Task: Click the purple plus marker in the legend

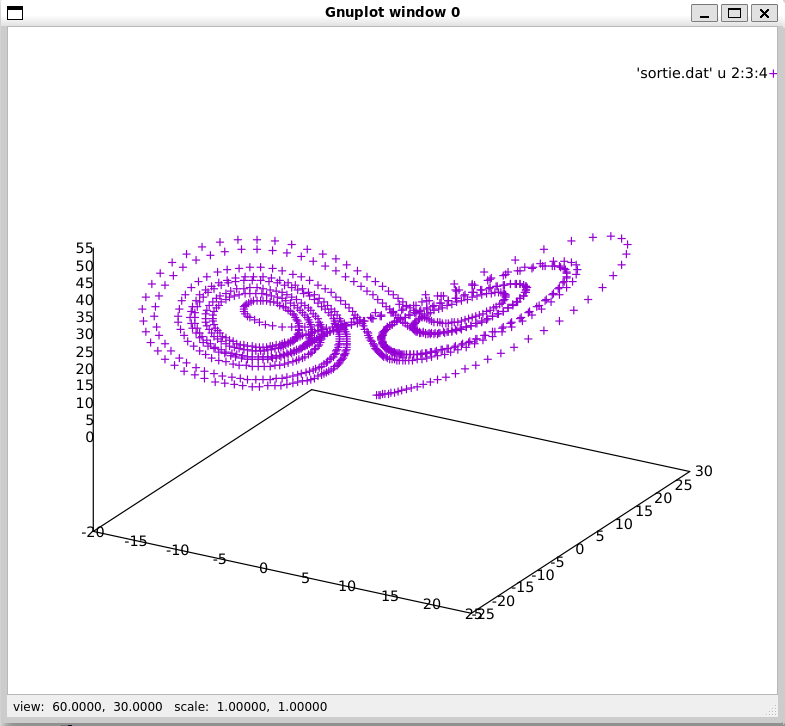Action: coord(773,73)
